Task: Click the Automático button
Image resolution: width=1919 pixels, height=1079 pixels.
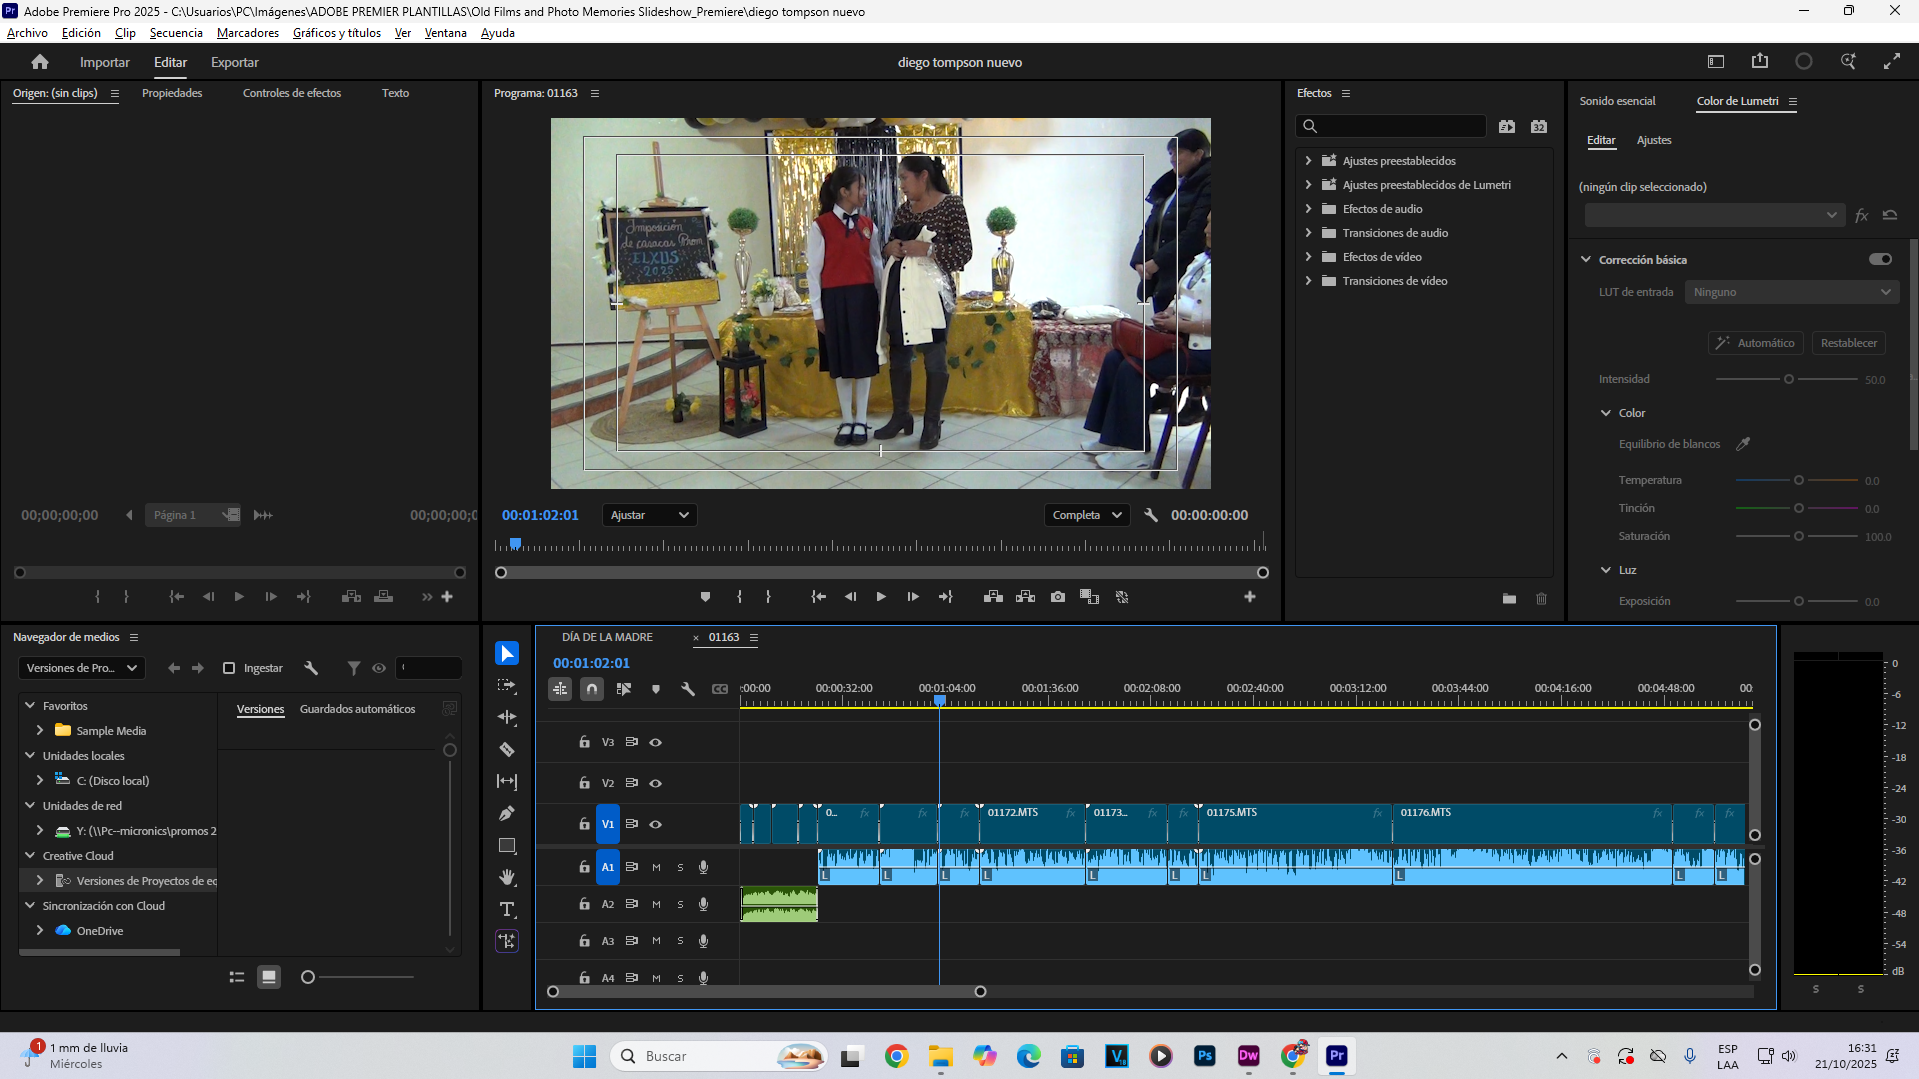Action: click(x=1755, y=343)
